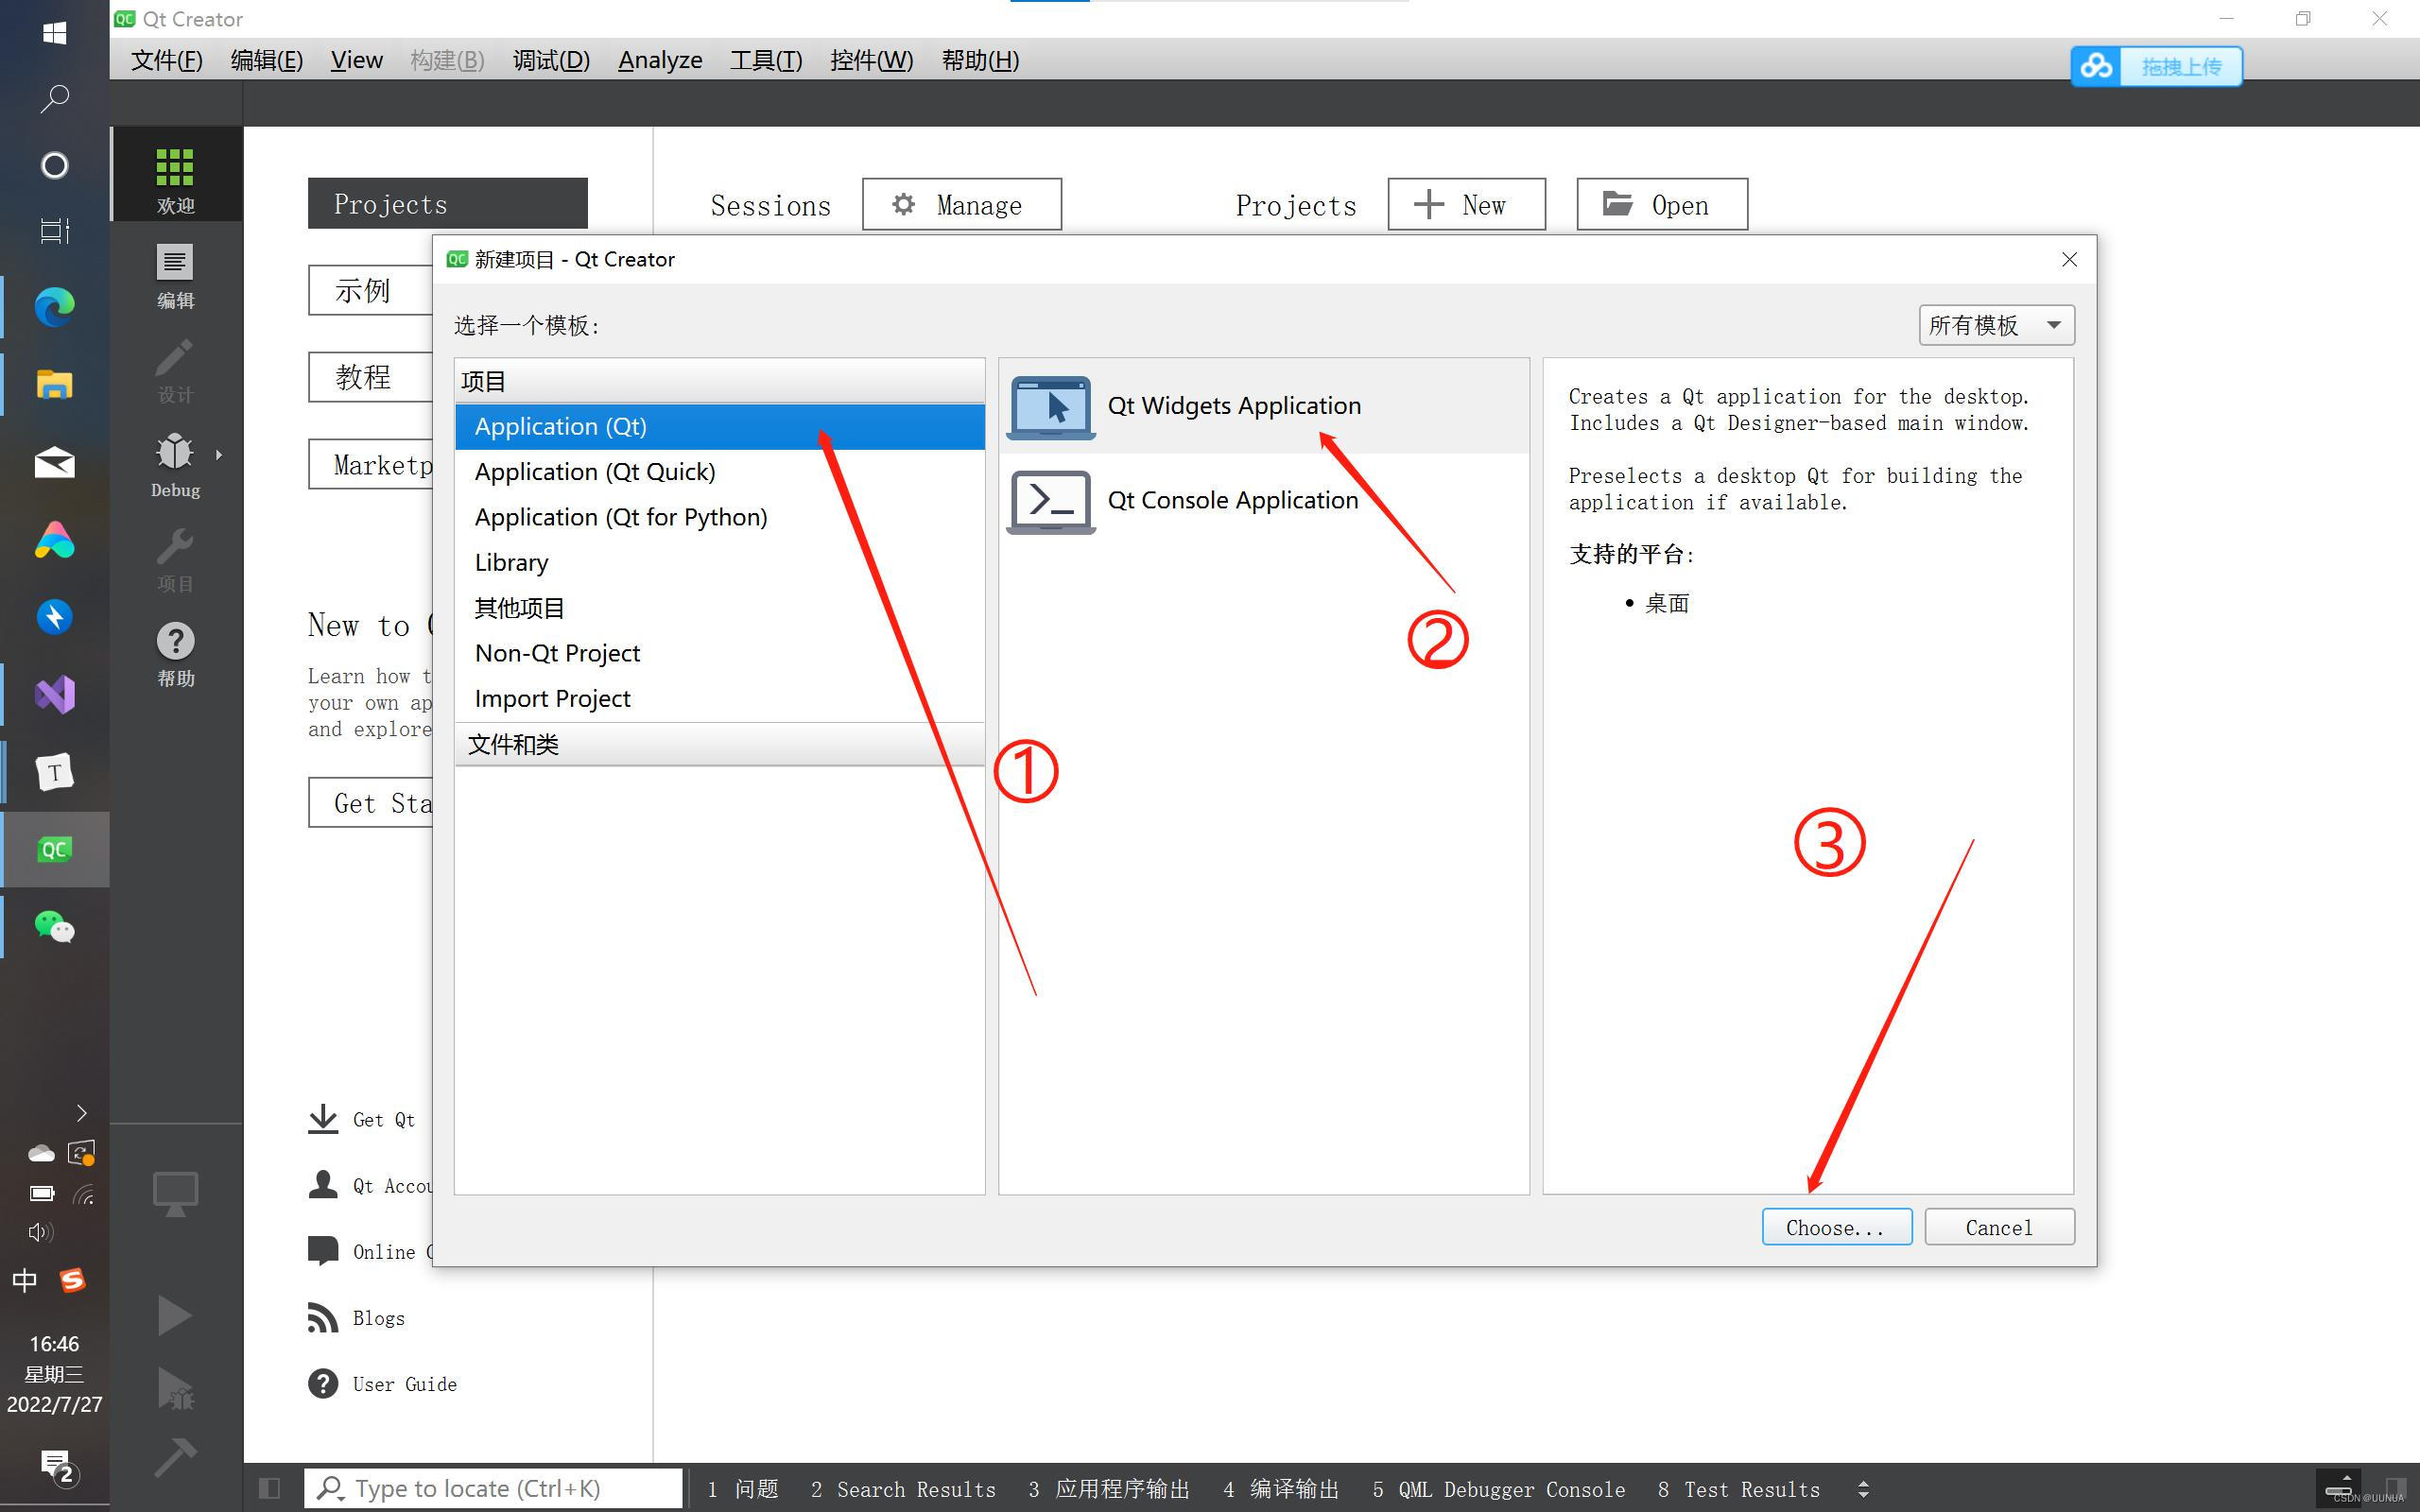Viewport: 2420px width, 1512px height.
Task: Open Windows Start menu
Action: click(54, 33)
